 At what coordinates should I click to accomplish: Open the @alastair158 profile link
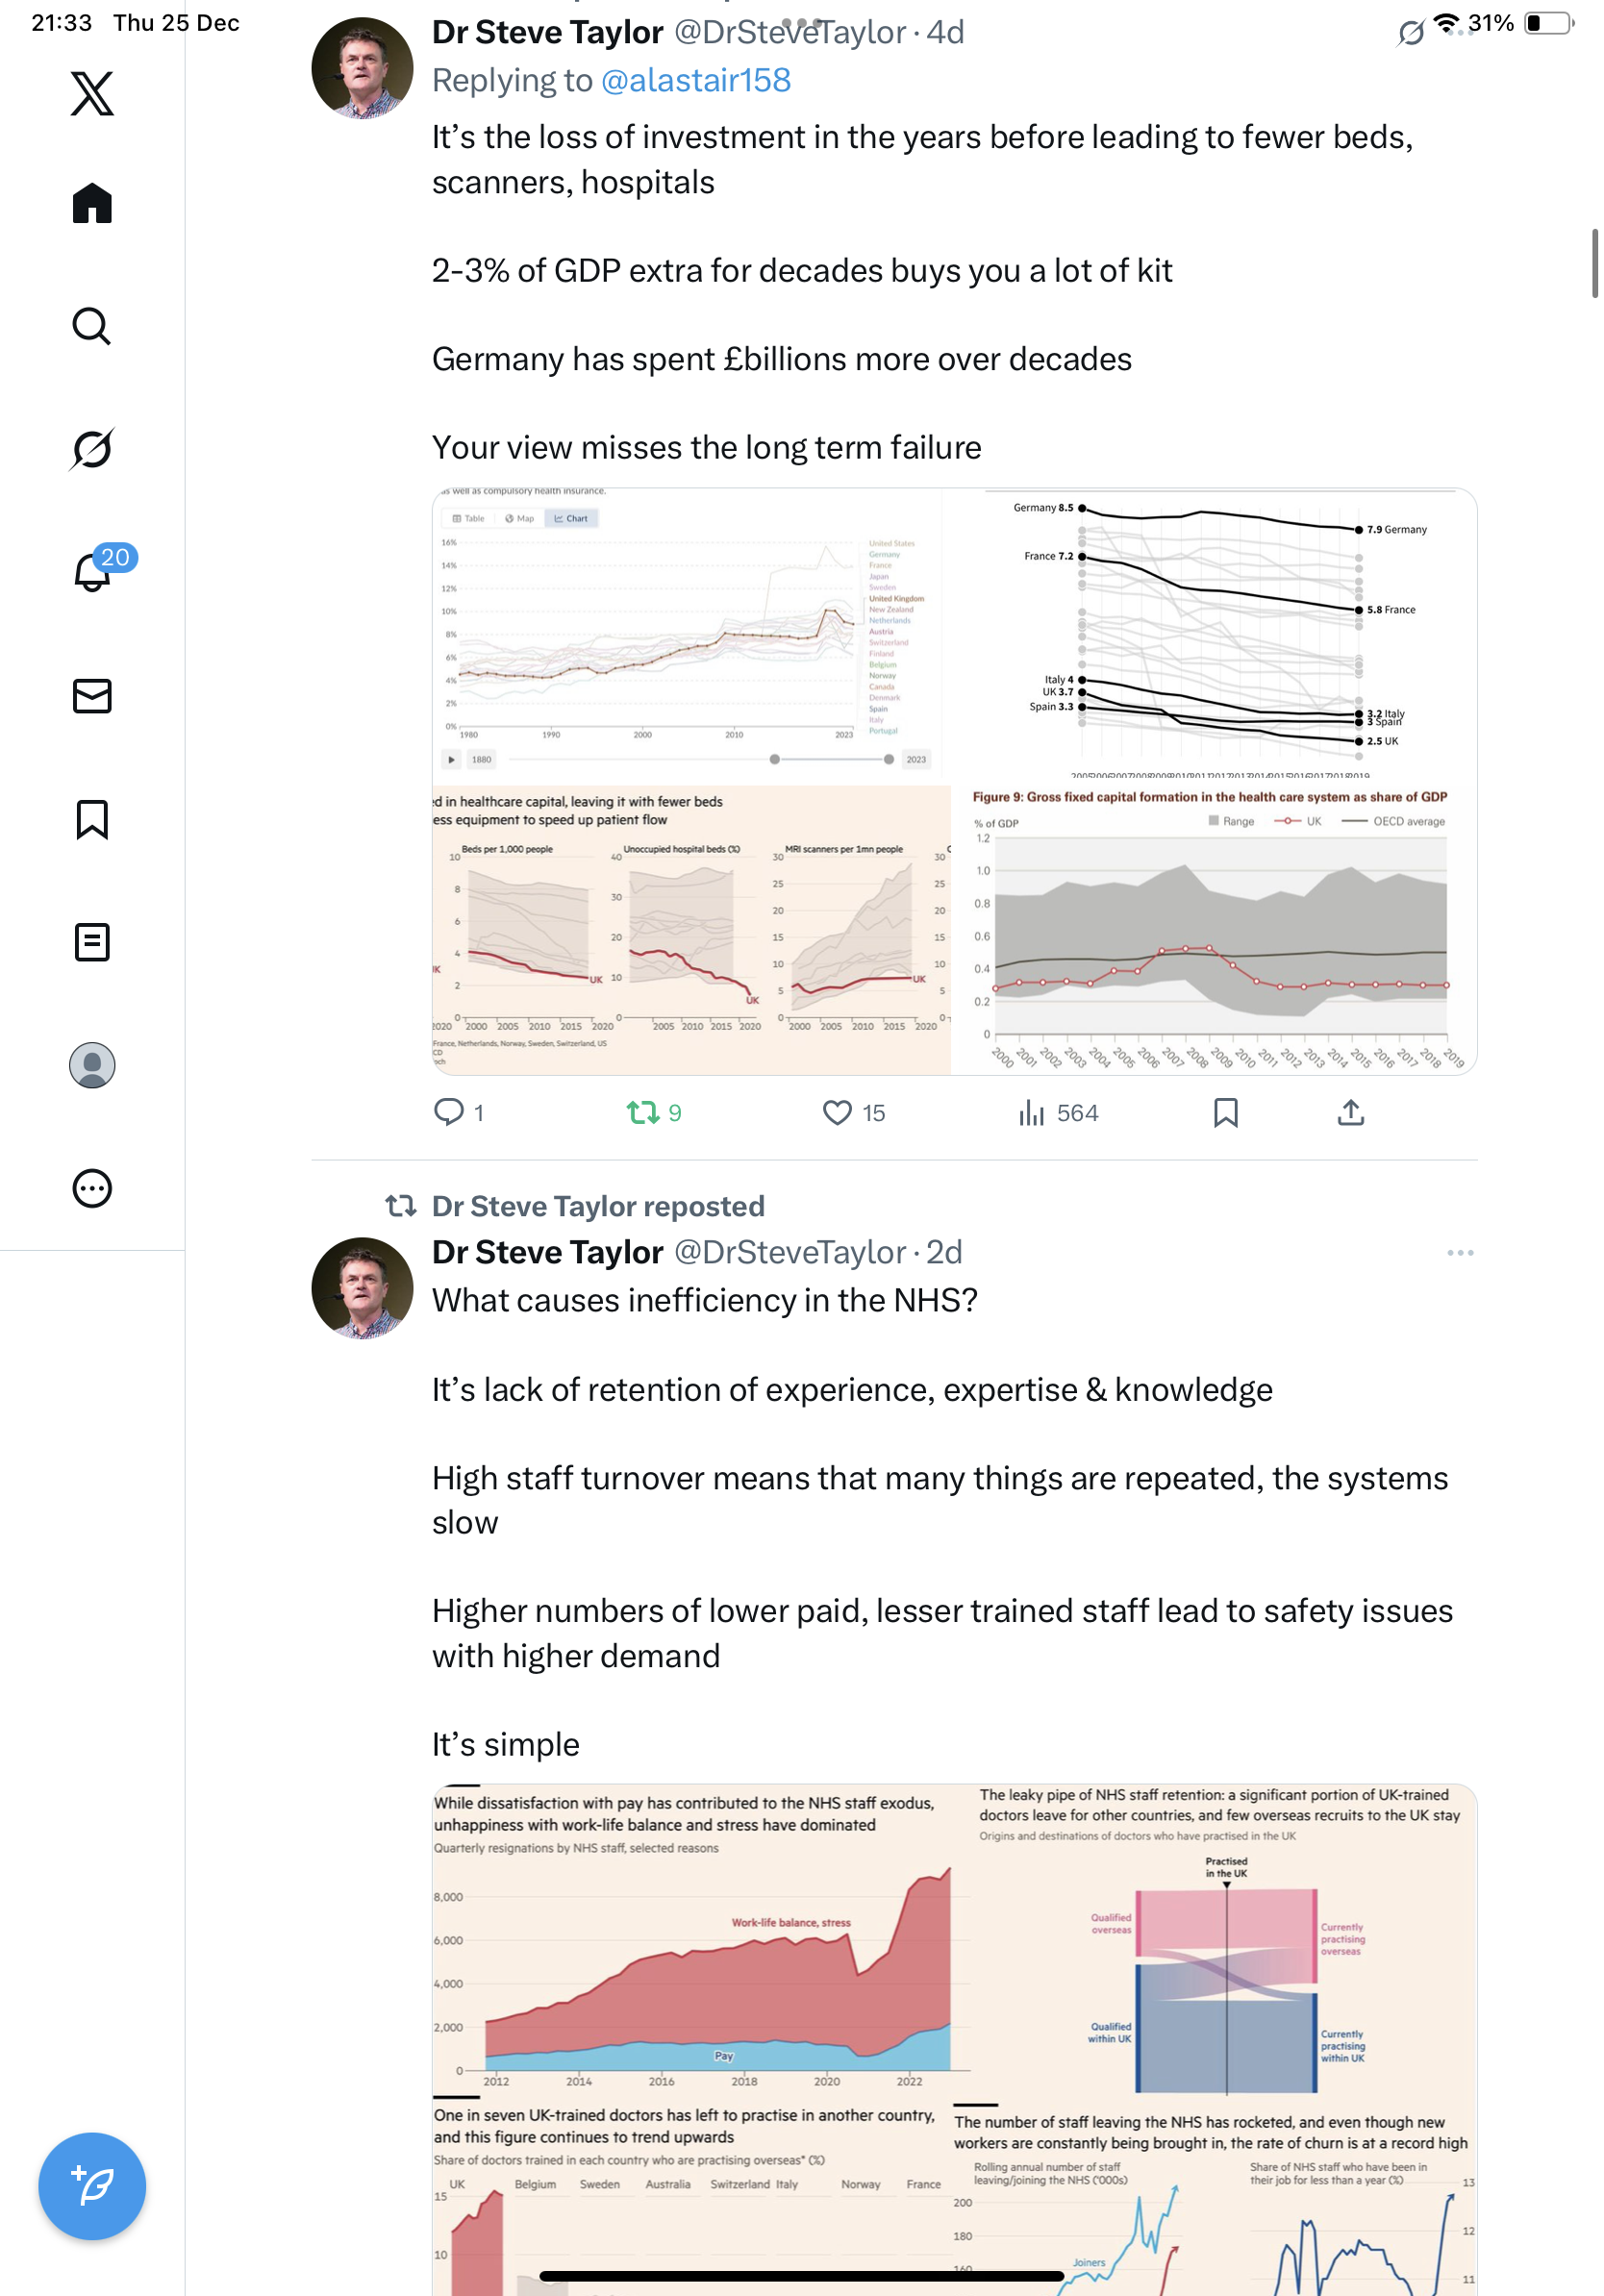click(x=695, y=80)
